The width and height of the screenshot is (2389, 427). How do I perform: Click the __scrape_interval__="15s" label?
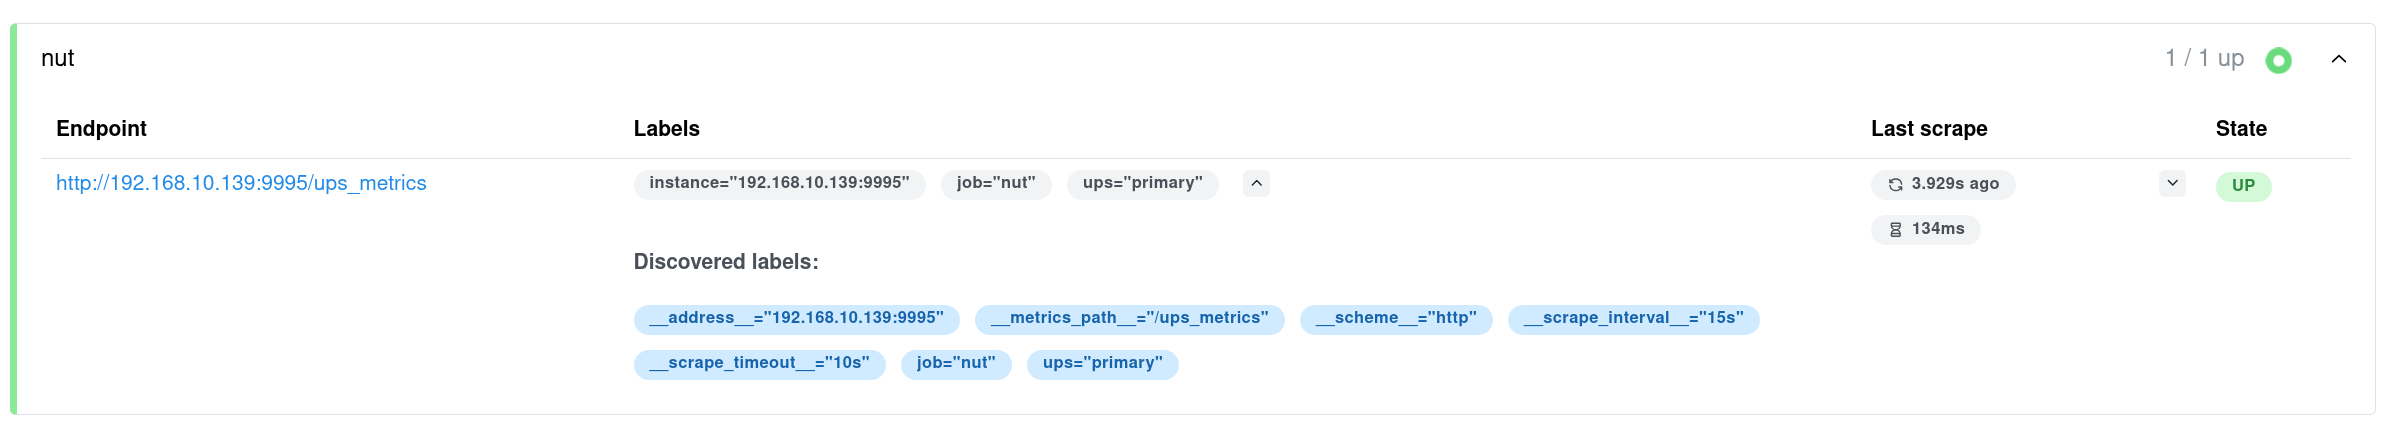pyautogui.click(x=1633, y=319)
